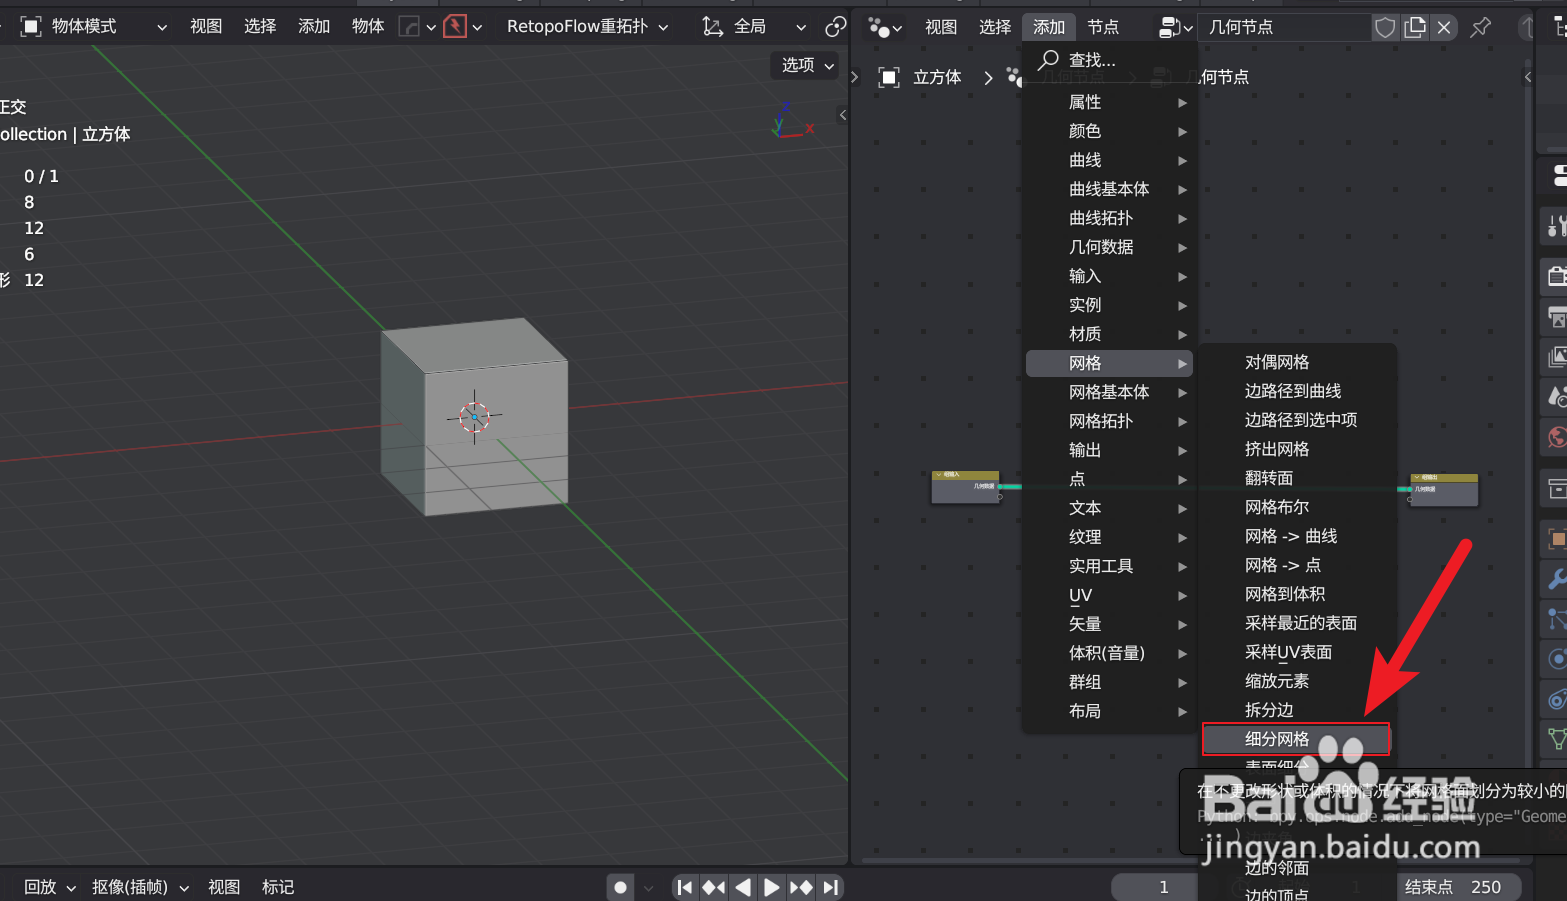This screenshot has height=901, width=1567.
Task: Open the viewport View menu
Action: 206,26
